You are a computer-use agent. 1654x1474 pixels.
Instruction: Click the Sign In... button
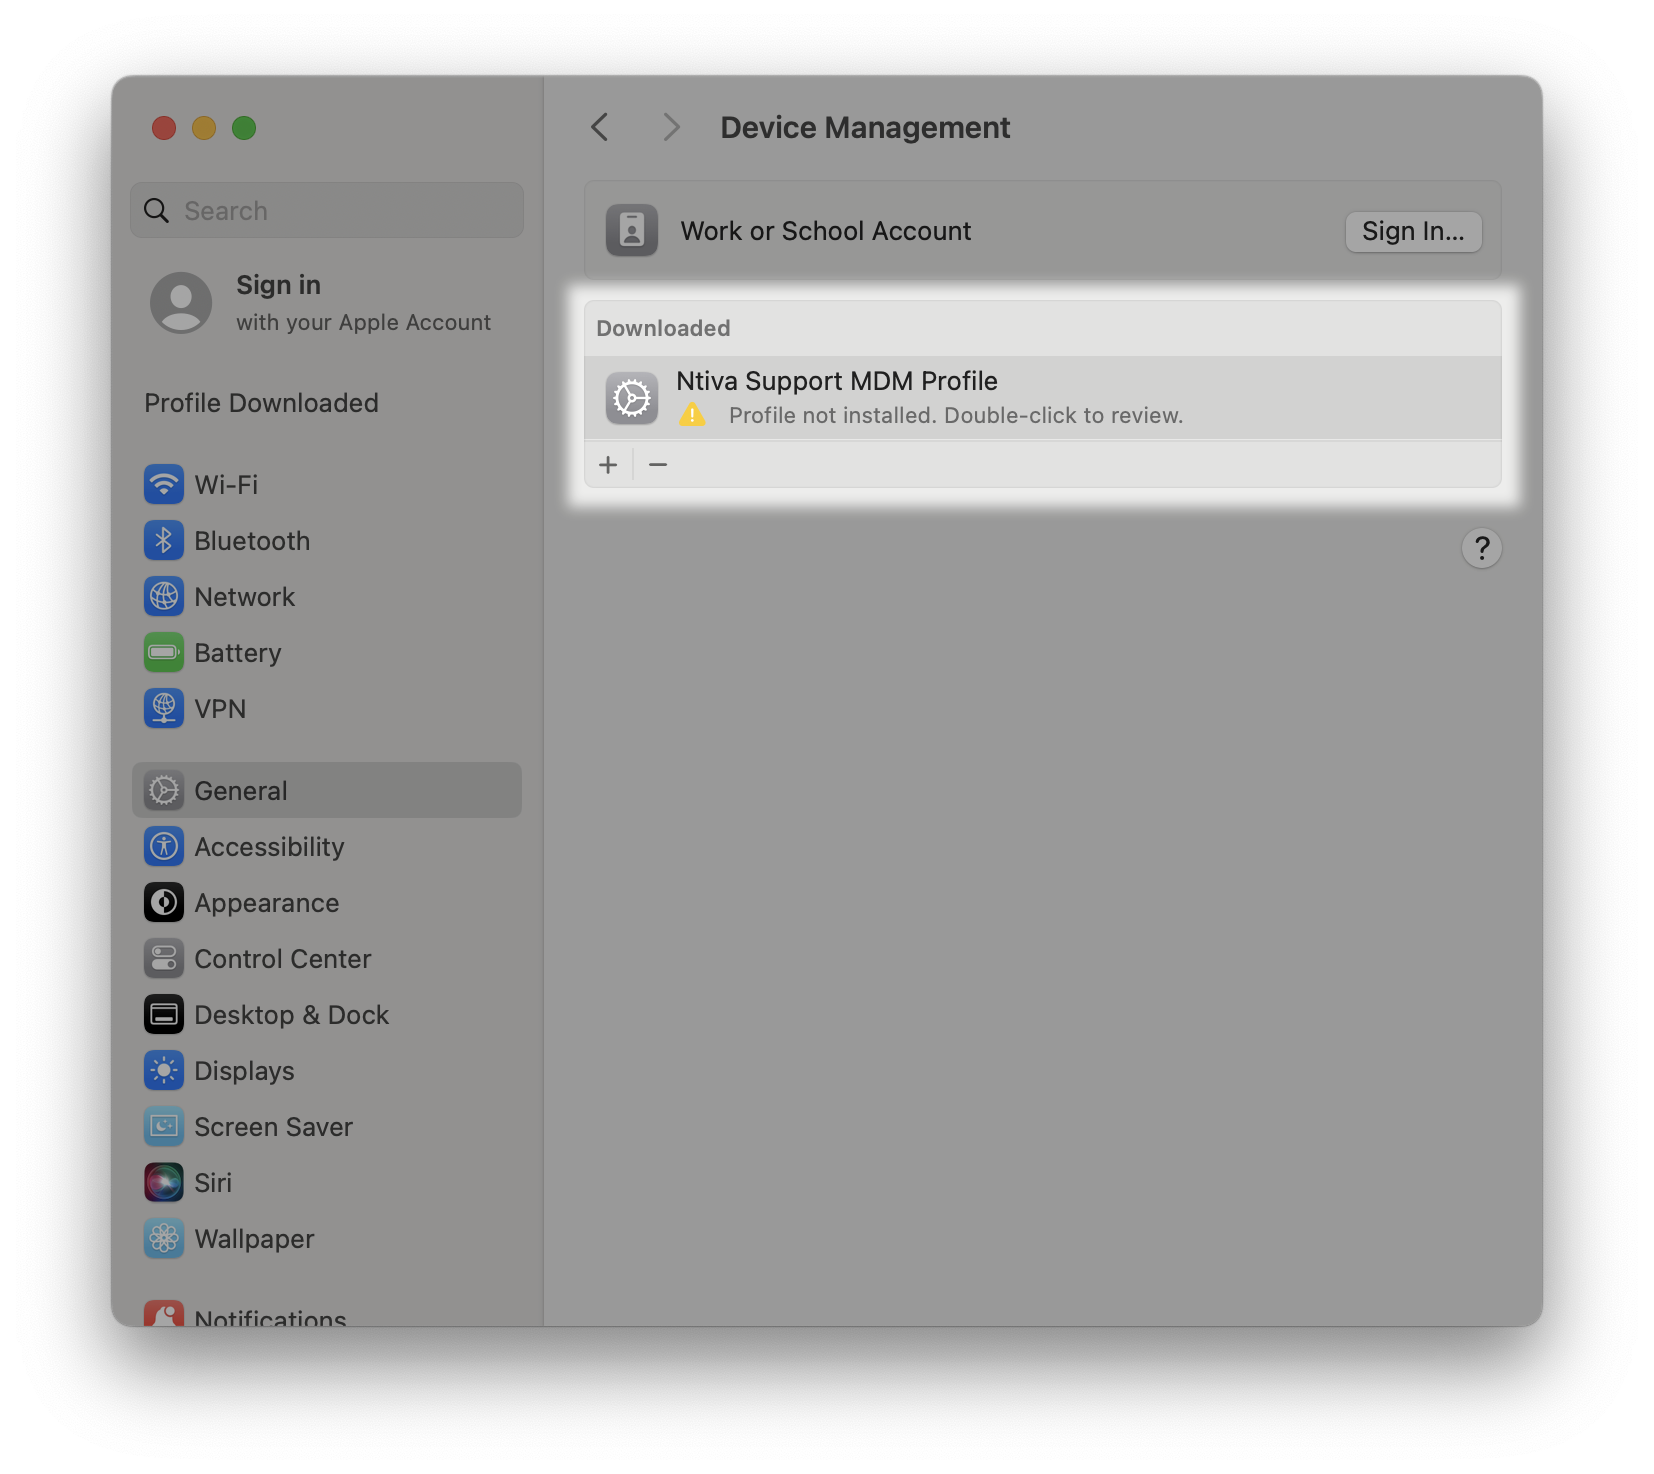pos(1413,232)
